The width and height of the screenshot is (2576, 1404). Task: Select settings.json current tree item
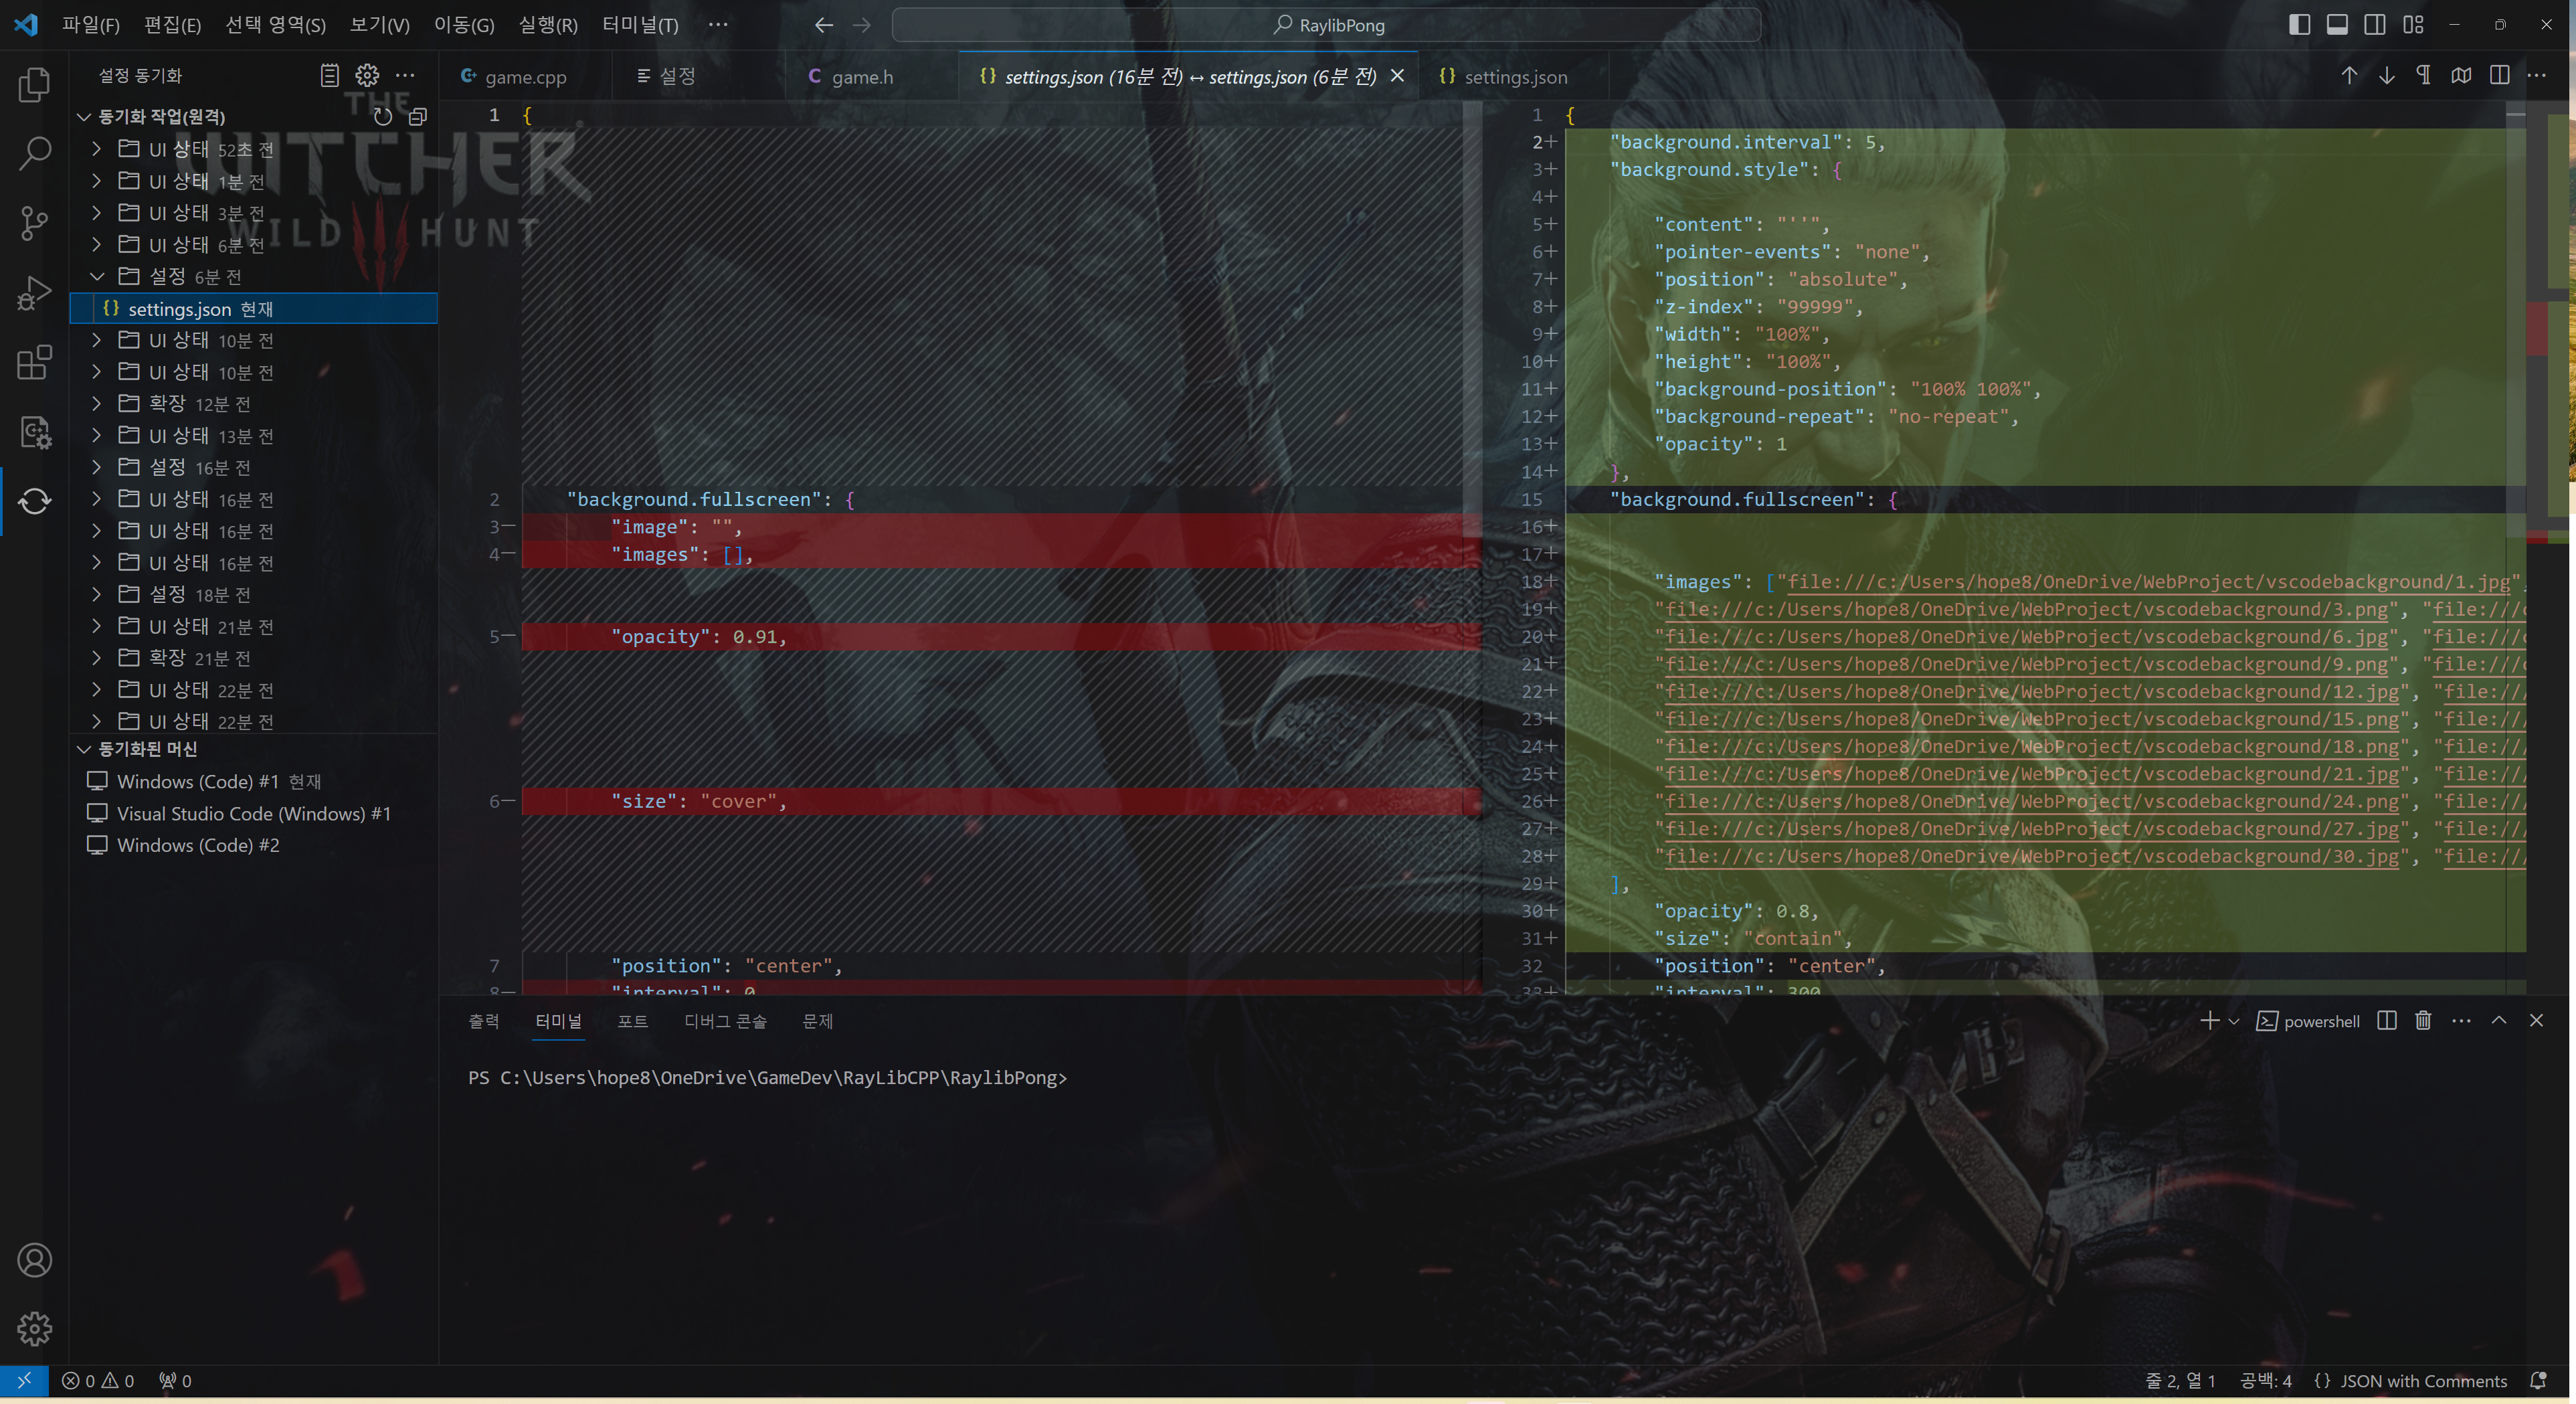(x=254, y=308)
